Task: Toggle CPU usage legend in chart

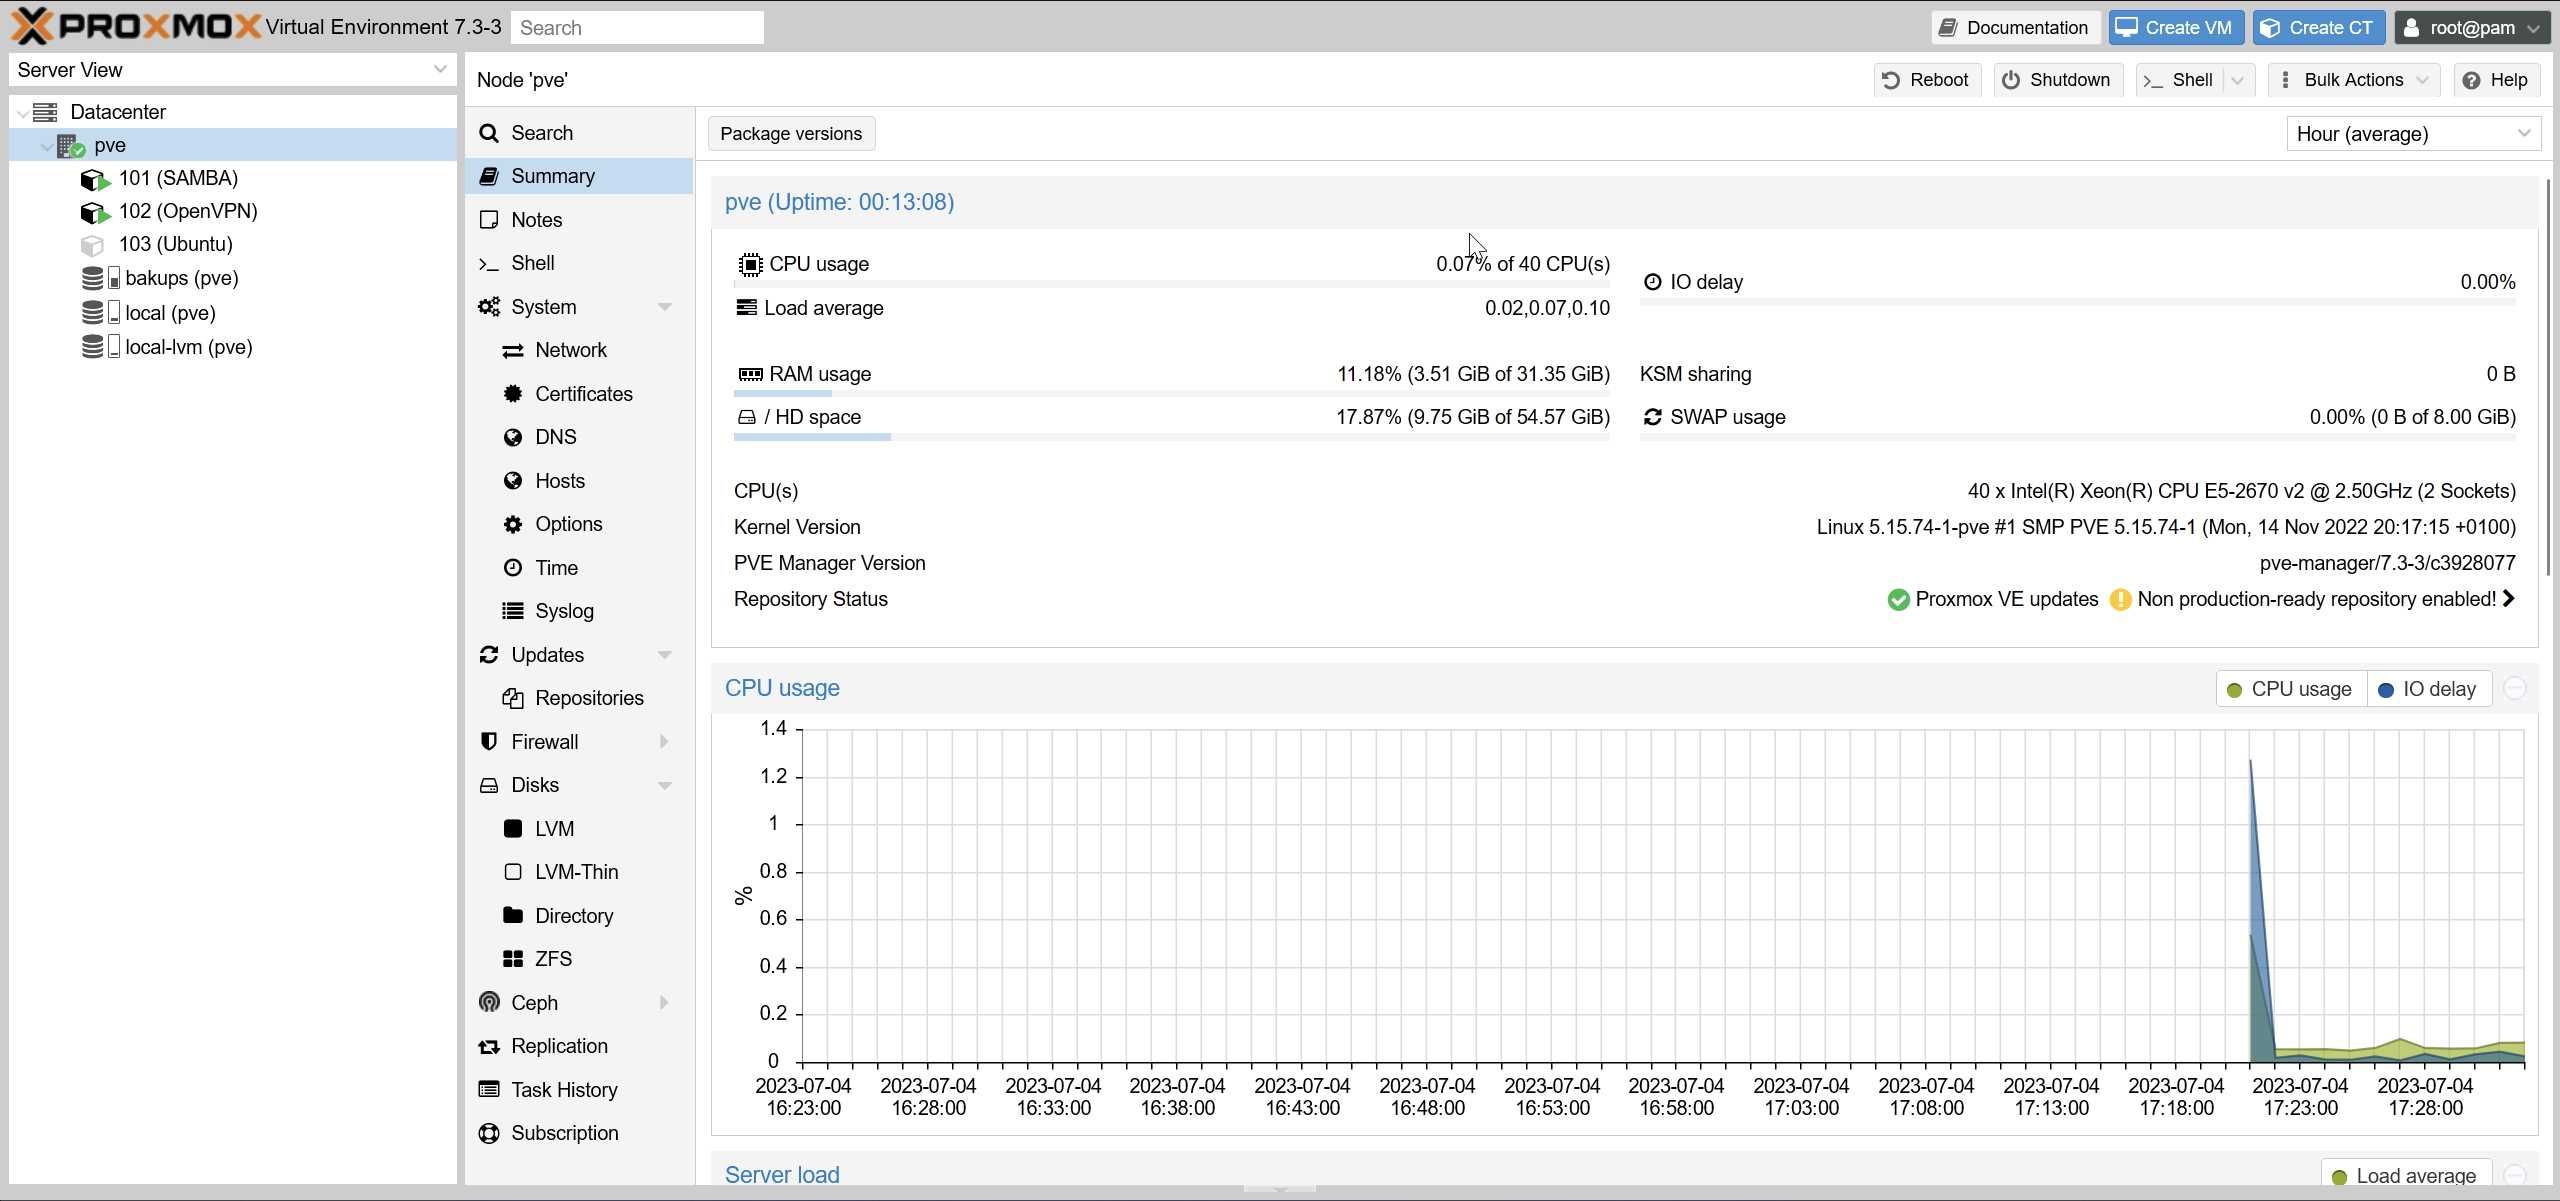Action: coord(2291,689)
